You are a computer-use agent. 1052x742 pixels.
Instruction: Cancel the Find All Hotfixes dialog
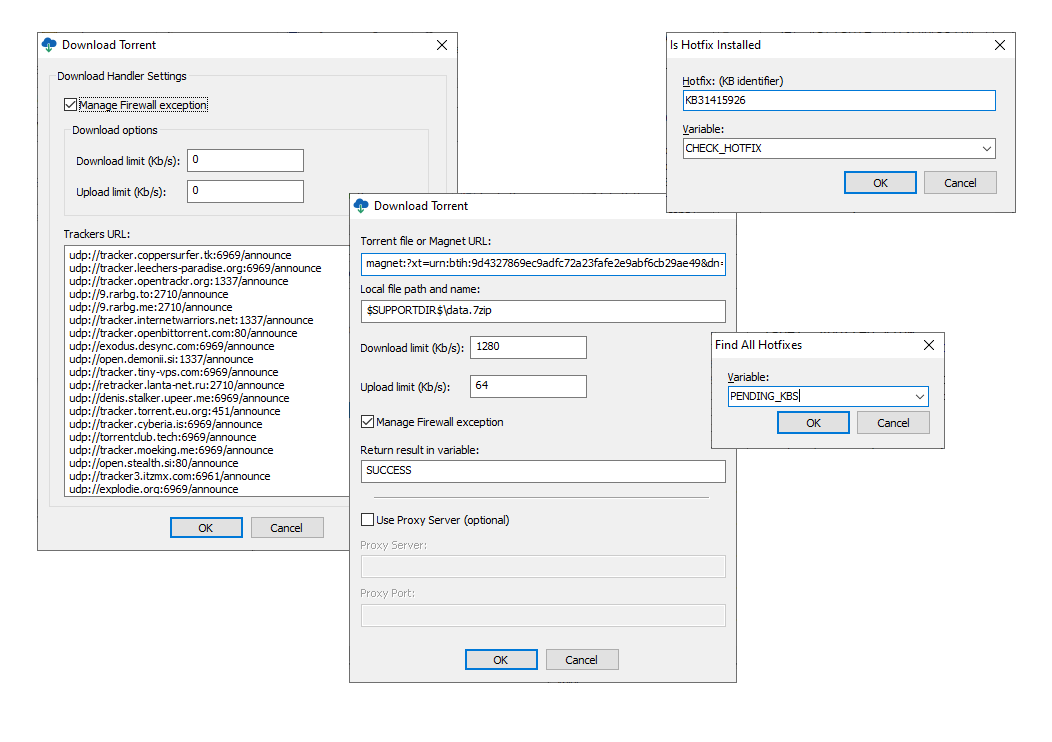point(893,423)
